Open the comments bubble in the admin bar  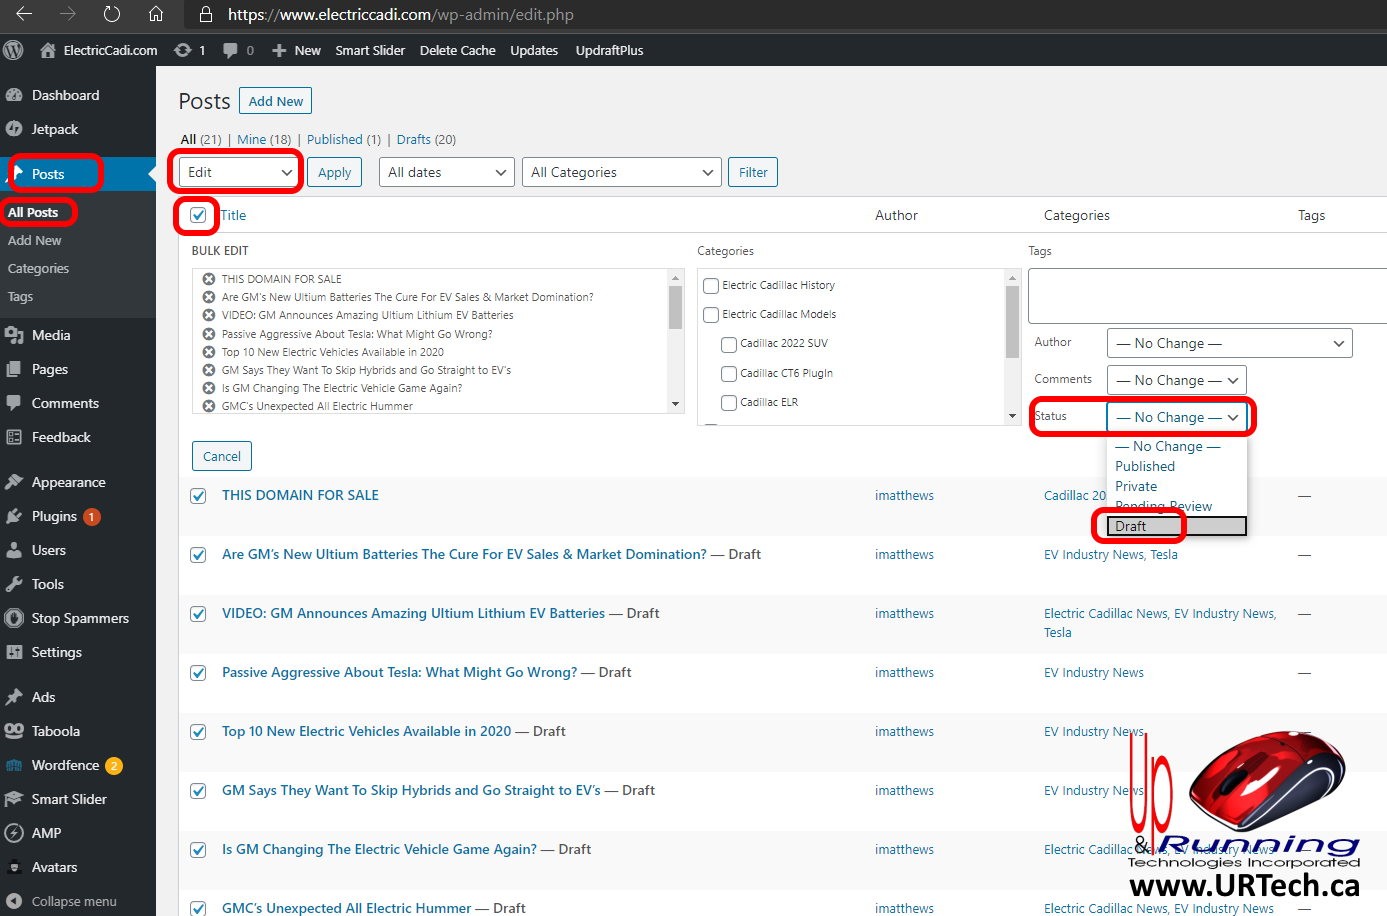click(232, 50)
